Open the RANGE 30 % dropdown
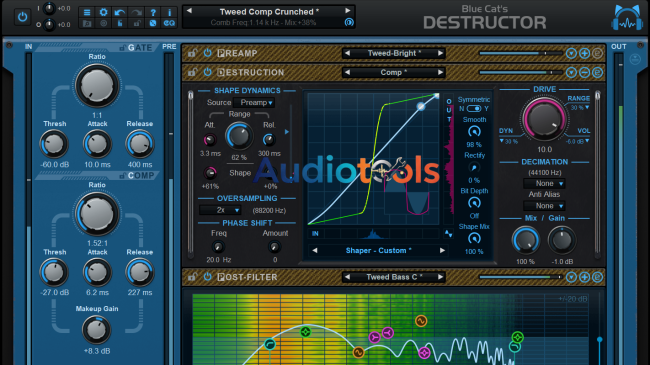The height and width of the screenshot is (365, 650). (x=580, y=107)
